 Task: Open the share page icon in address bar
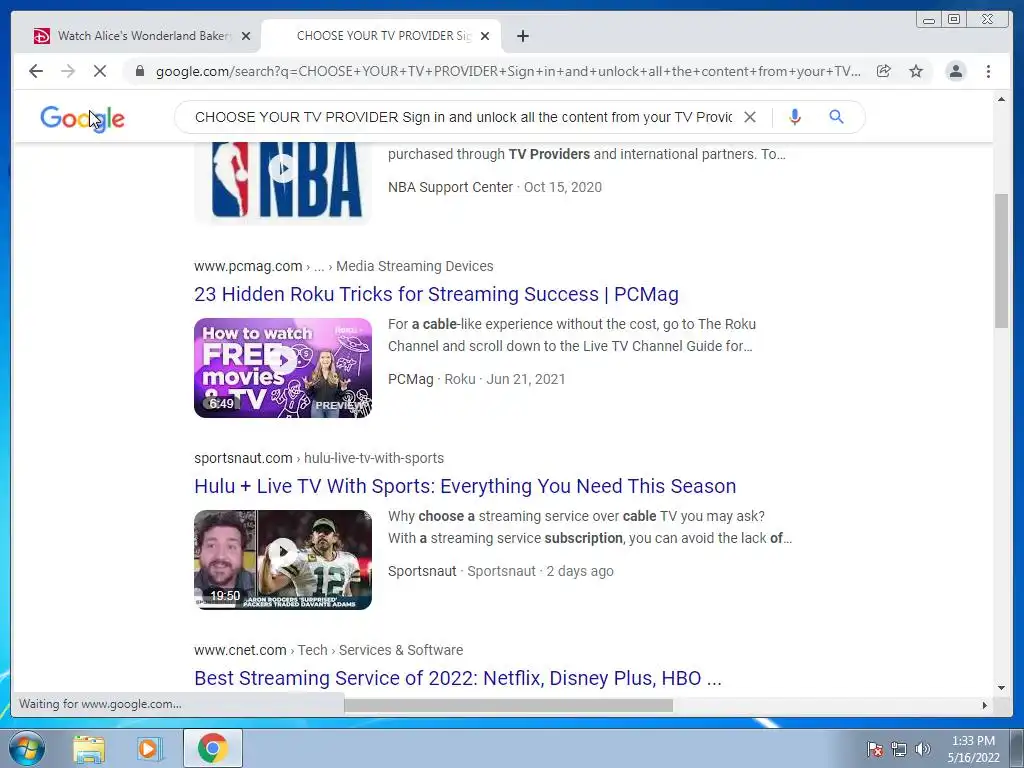884,71
